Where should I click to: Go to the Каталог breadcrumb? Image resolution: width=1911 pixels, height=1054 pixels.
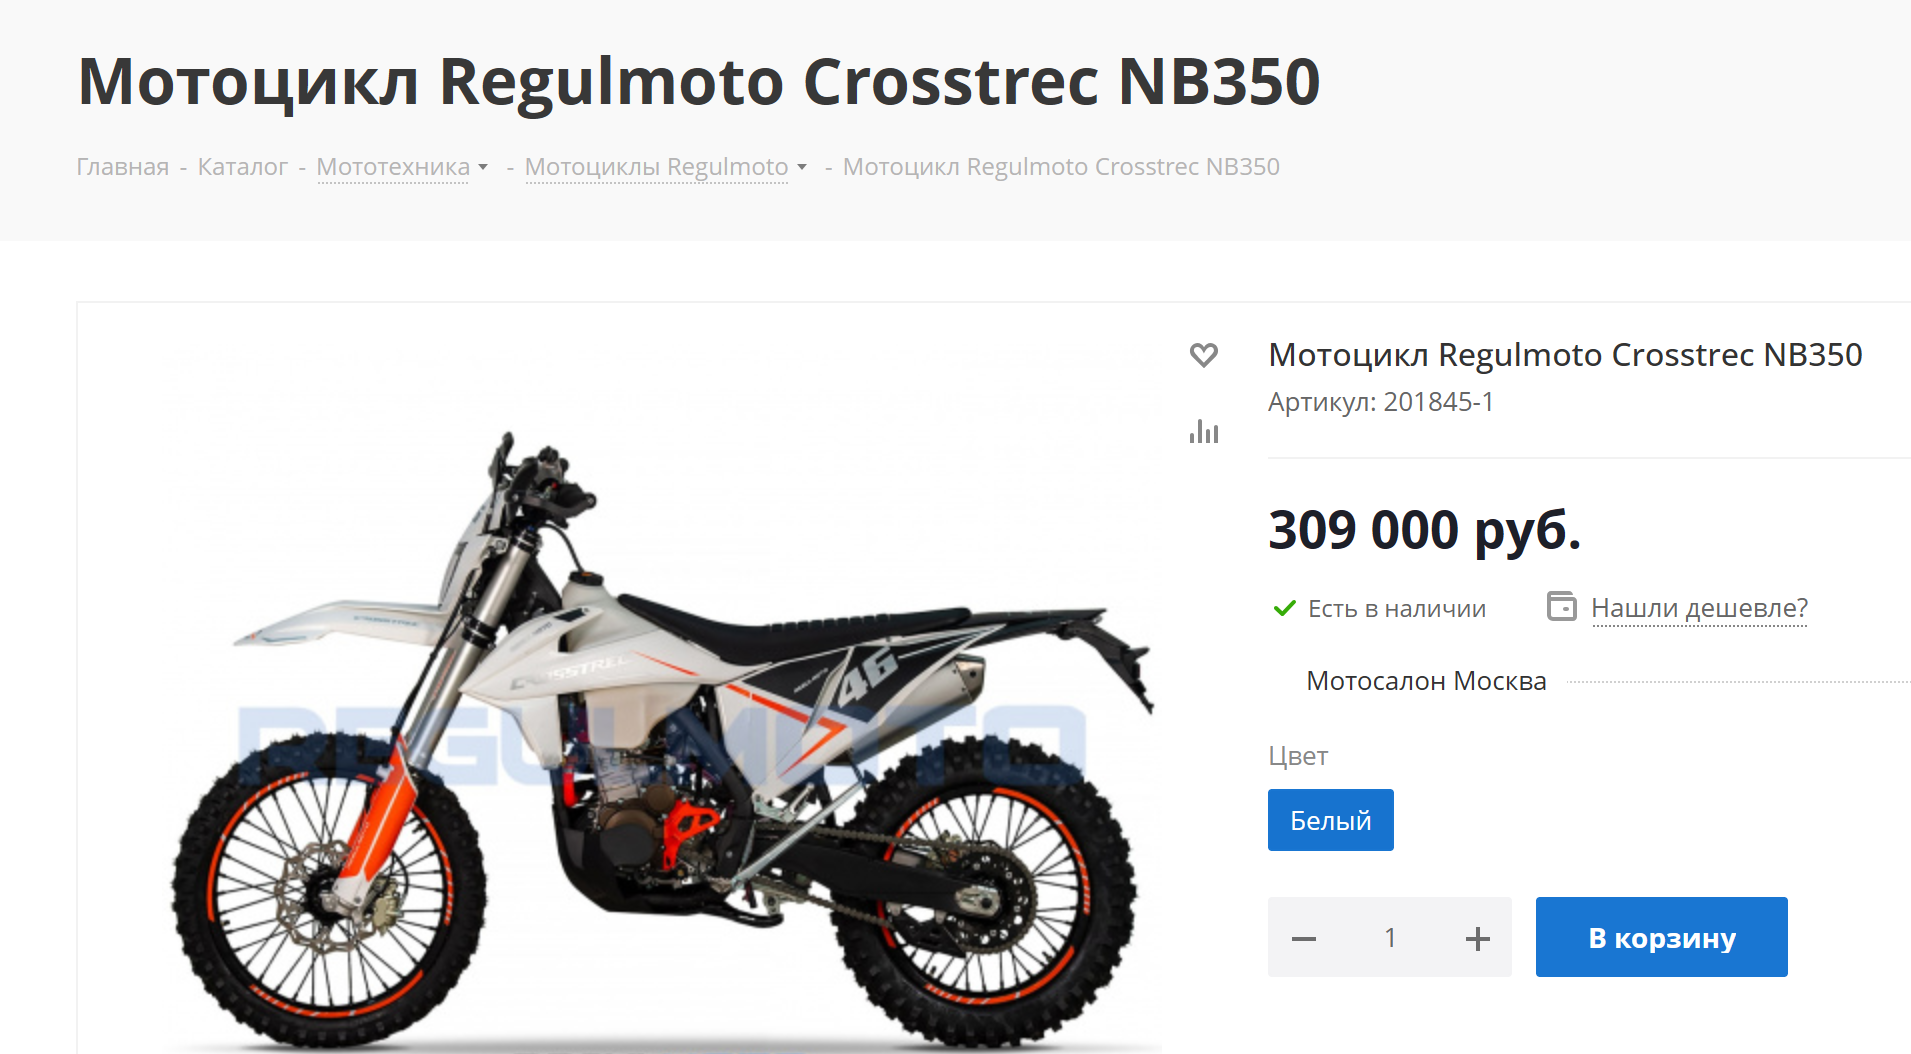point(242,166)
